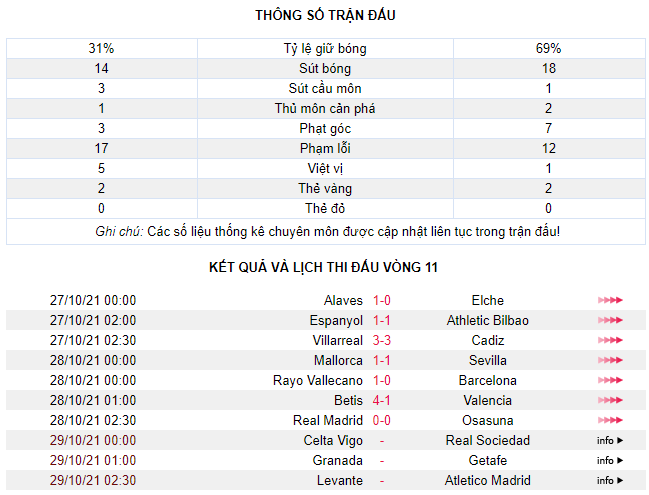This screenshot has height=495, width=649.
Task: Select the Real Madrid team name
Action: point(328,421)
